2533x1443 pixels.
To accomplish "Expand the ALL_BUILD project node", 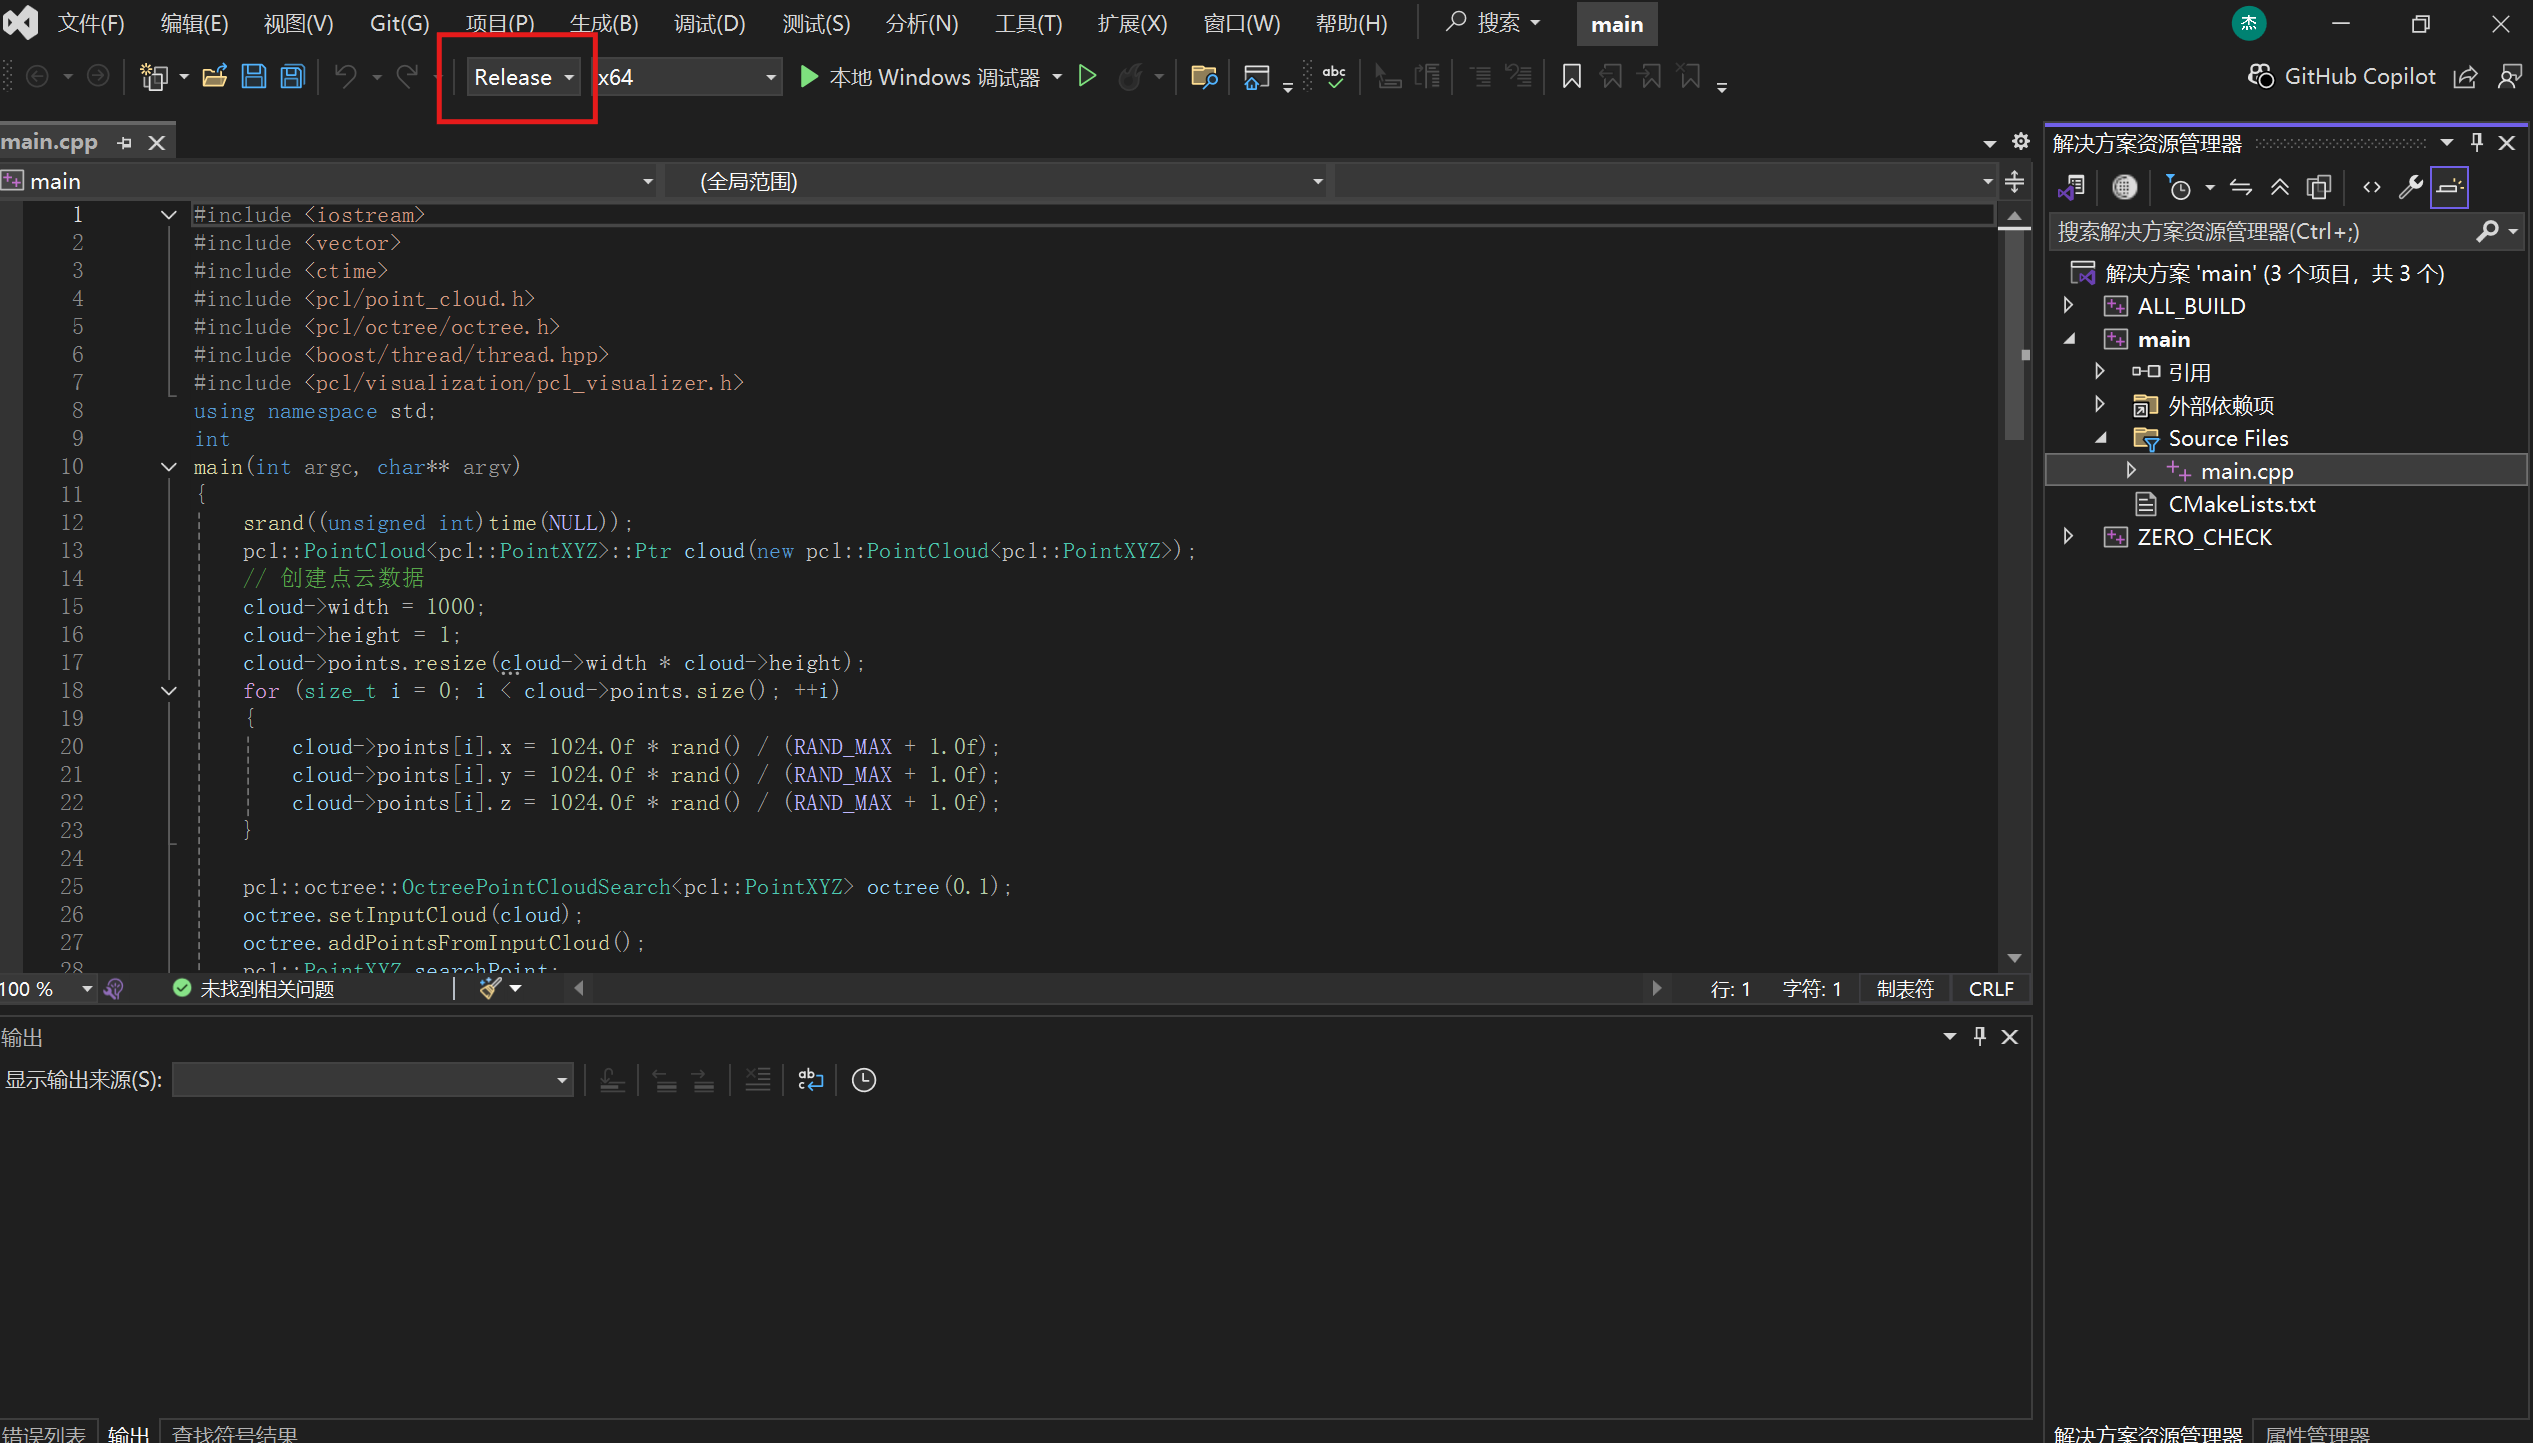I will click(x=2068, y=306).
